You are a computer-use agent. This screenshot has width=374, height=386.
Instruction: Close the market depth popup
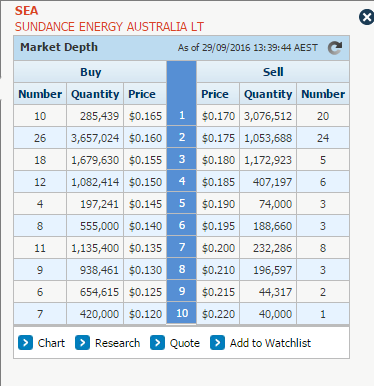366,17
